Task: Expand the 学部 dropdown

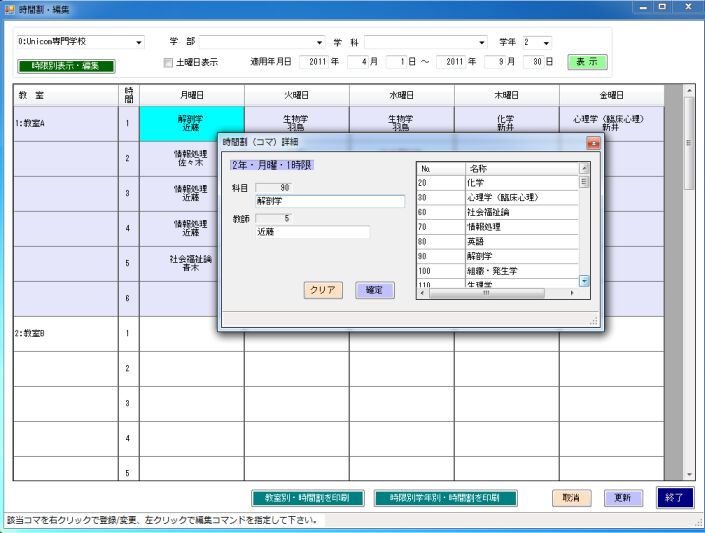Action: pos(320,43)
